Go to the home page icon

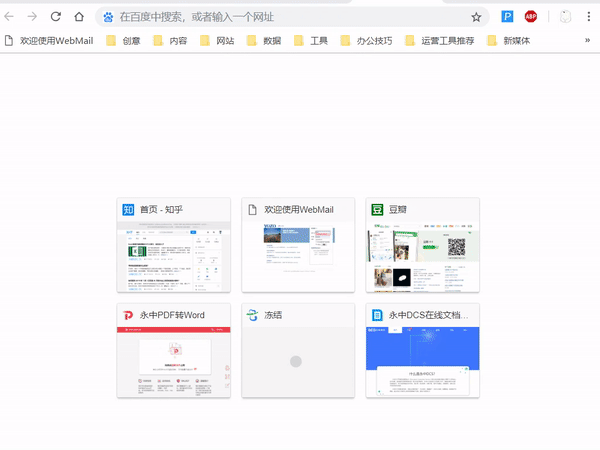coord(79,16)
